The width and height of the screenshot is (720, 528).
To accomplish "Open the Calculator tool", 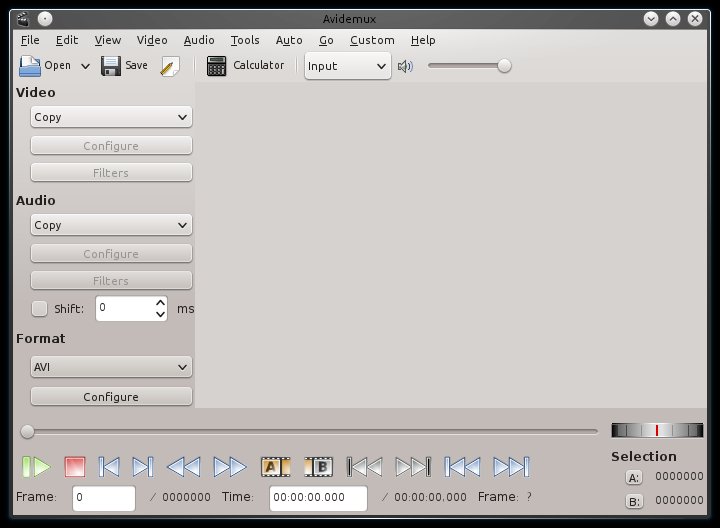I will pos(245,66).
